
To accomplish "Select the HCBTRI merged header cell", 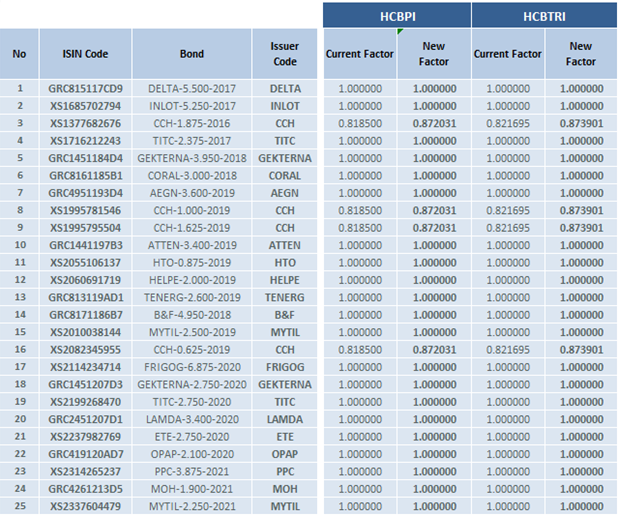I will click(543, 15).
